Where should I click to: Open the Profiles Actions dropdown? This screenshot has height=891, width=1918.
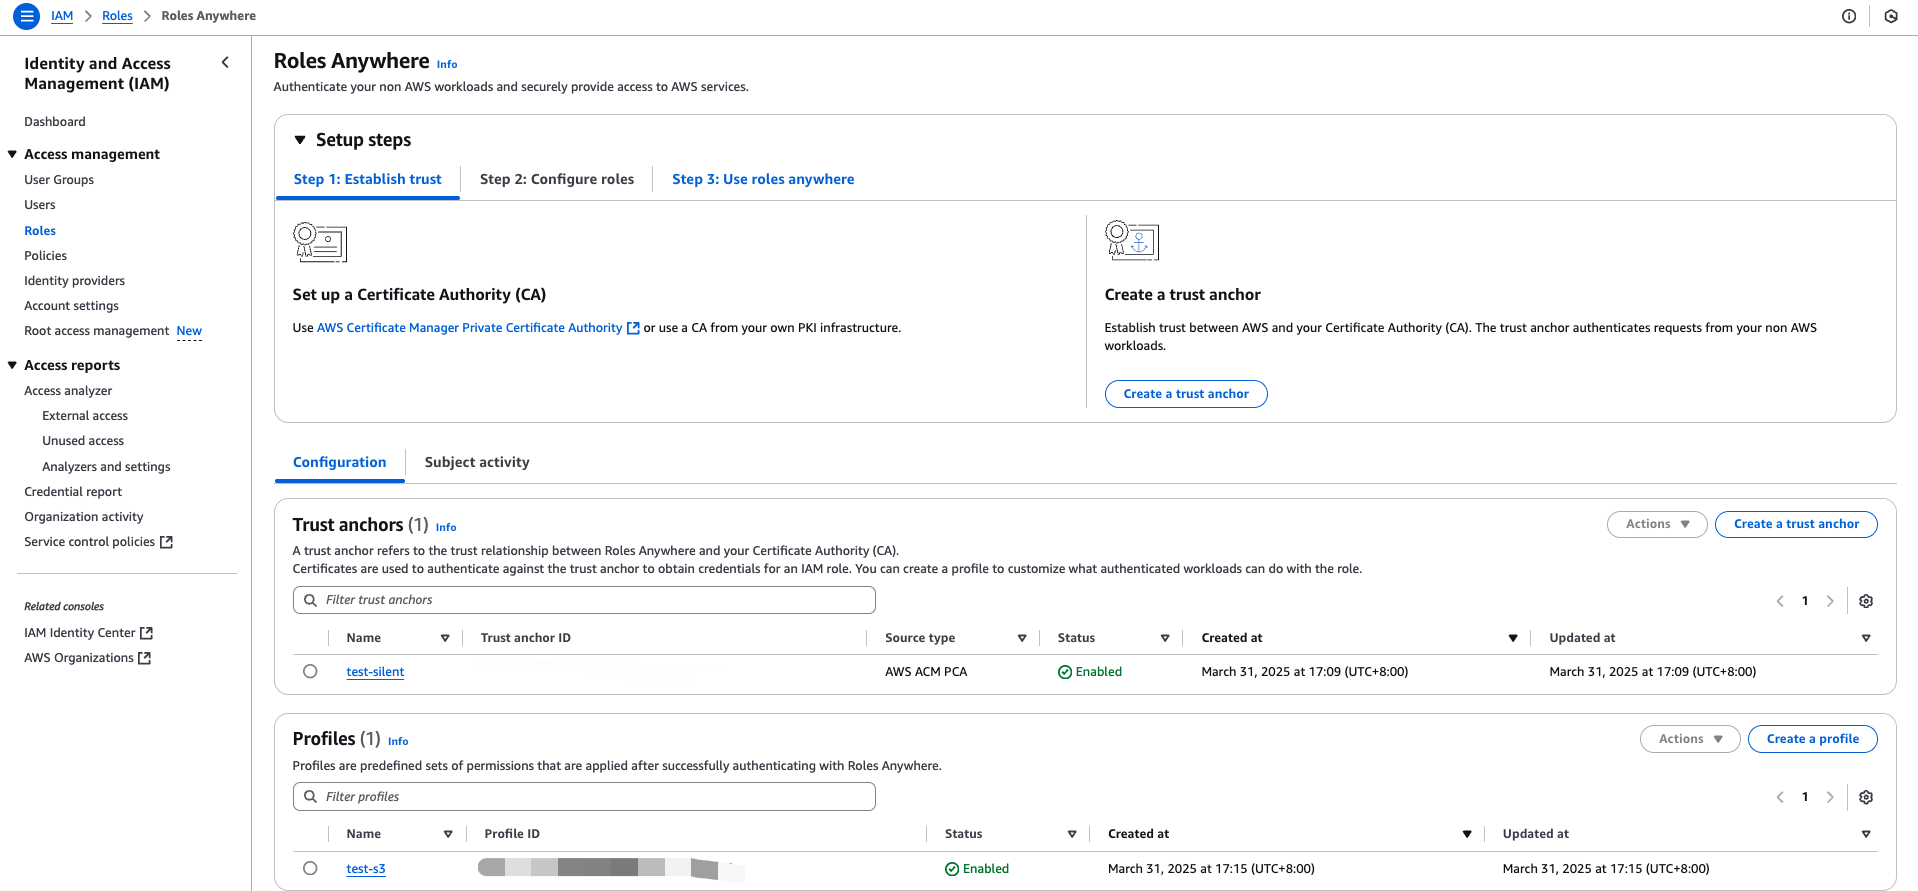point(1689,739)
